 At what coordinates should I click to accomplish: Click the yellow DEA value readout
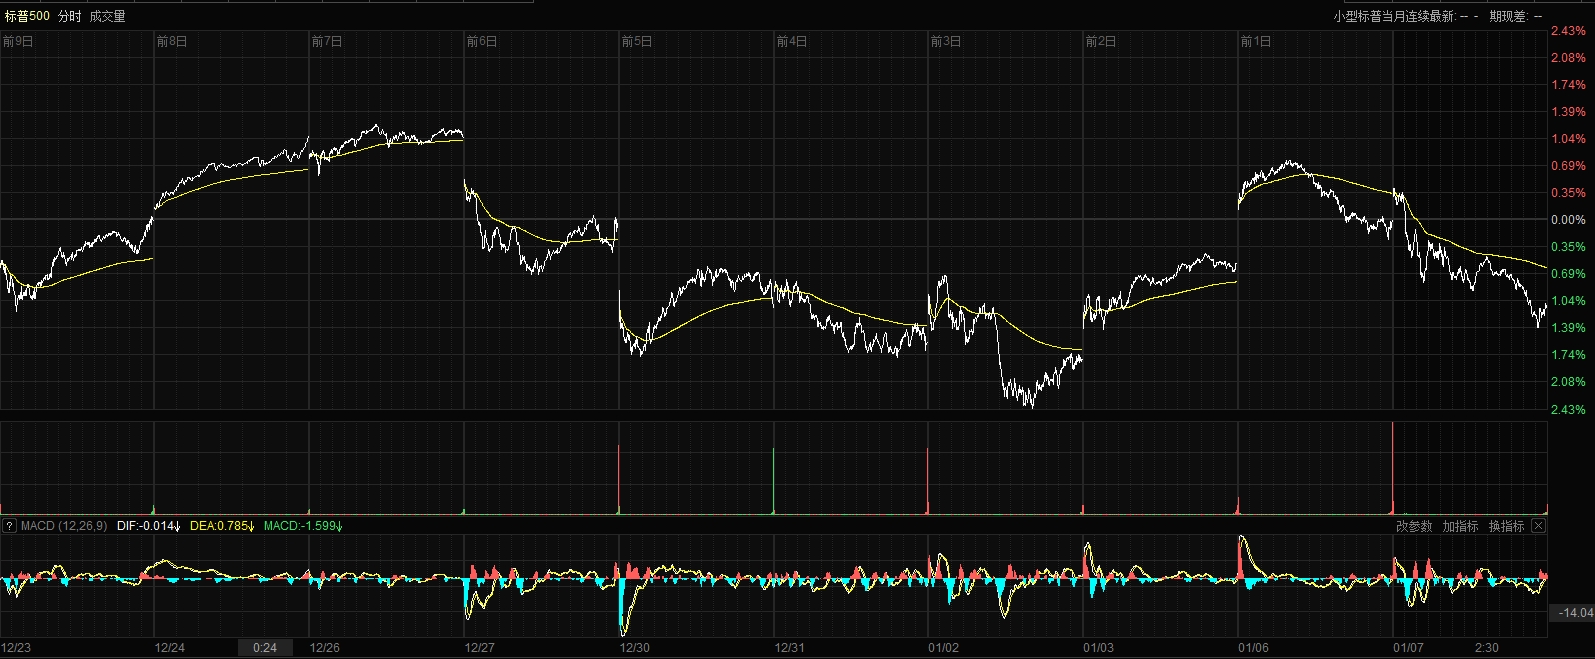coord(222,526)
